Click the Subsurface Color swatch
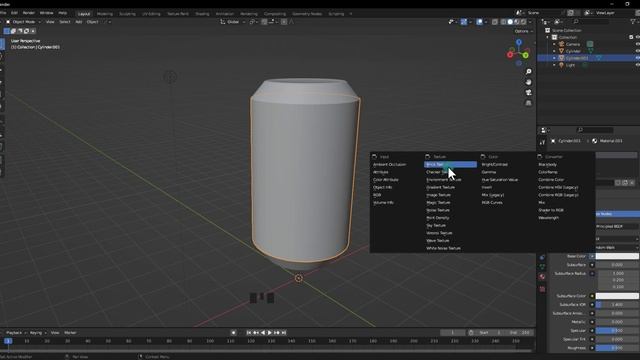The height and width of the screenshot is (360, 640). tap(617, 296)
